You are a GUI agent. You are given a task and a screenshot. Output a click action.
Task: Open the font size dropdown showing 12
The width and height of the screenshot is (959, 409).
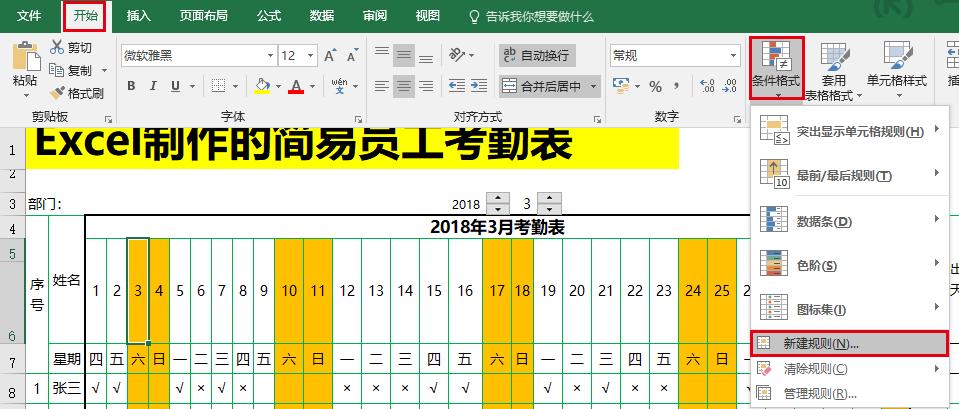311,56
